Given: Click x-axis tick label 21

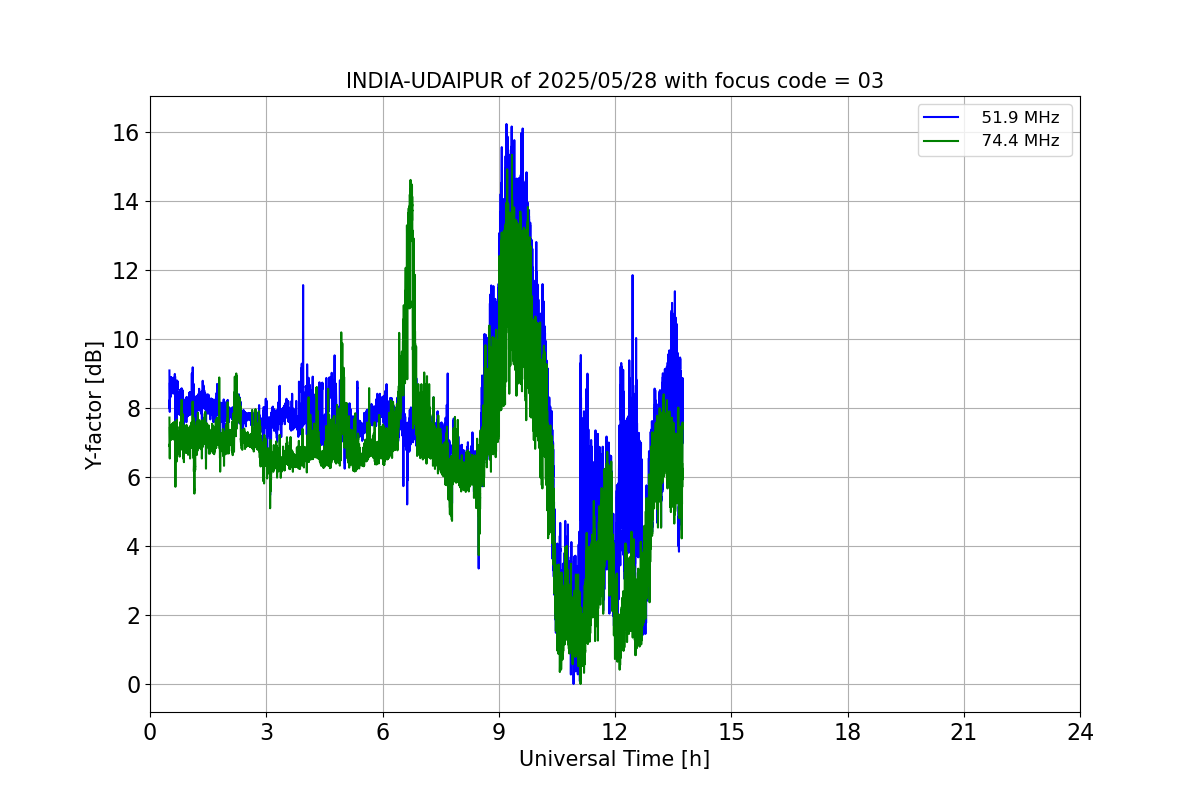Looking at the screenshot, I should [x=964, y=732].
